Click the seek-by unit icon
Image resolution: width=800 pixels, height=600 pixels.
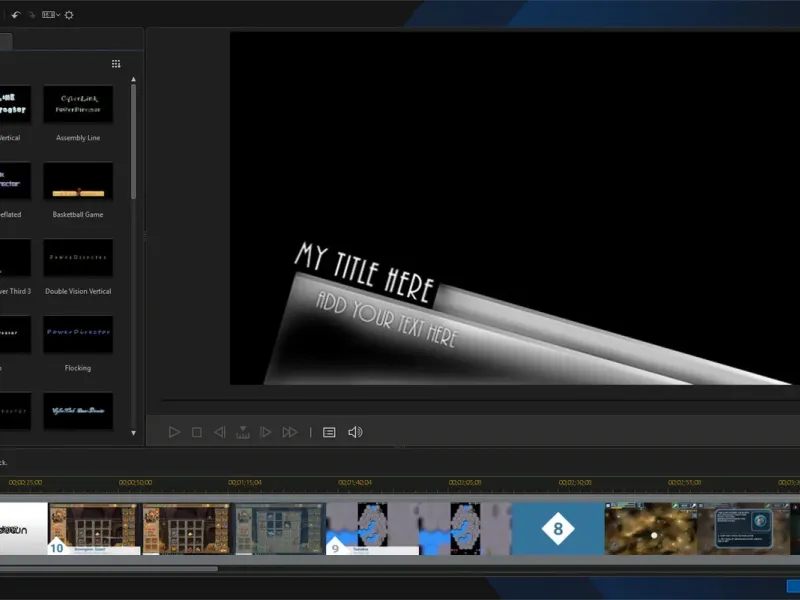[x=243, y=432]
